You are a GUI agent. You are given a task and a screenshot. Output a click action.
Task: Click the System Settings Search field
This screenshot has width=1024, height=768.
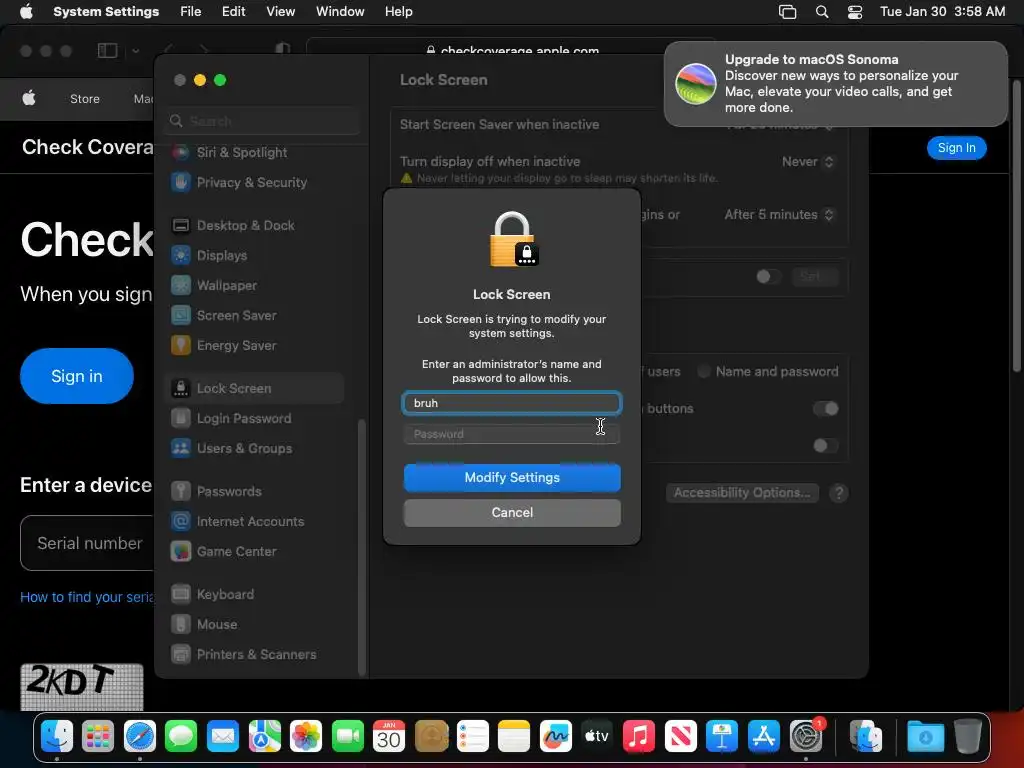(x=264, y=121)
